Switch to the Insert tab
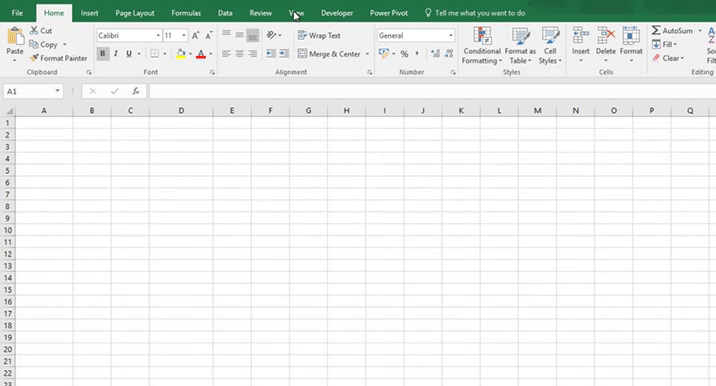The height and width of the screenshot is (386, 716). coord(90,13)
